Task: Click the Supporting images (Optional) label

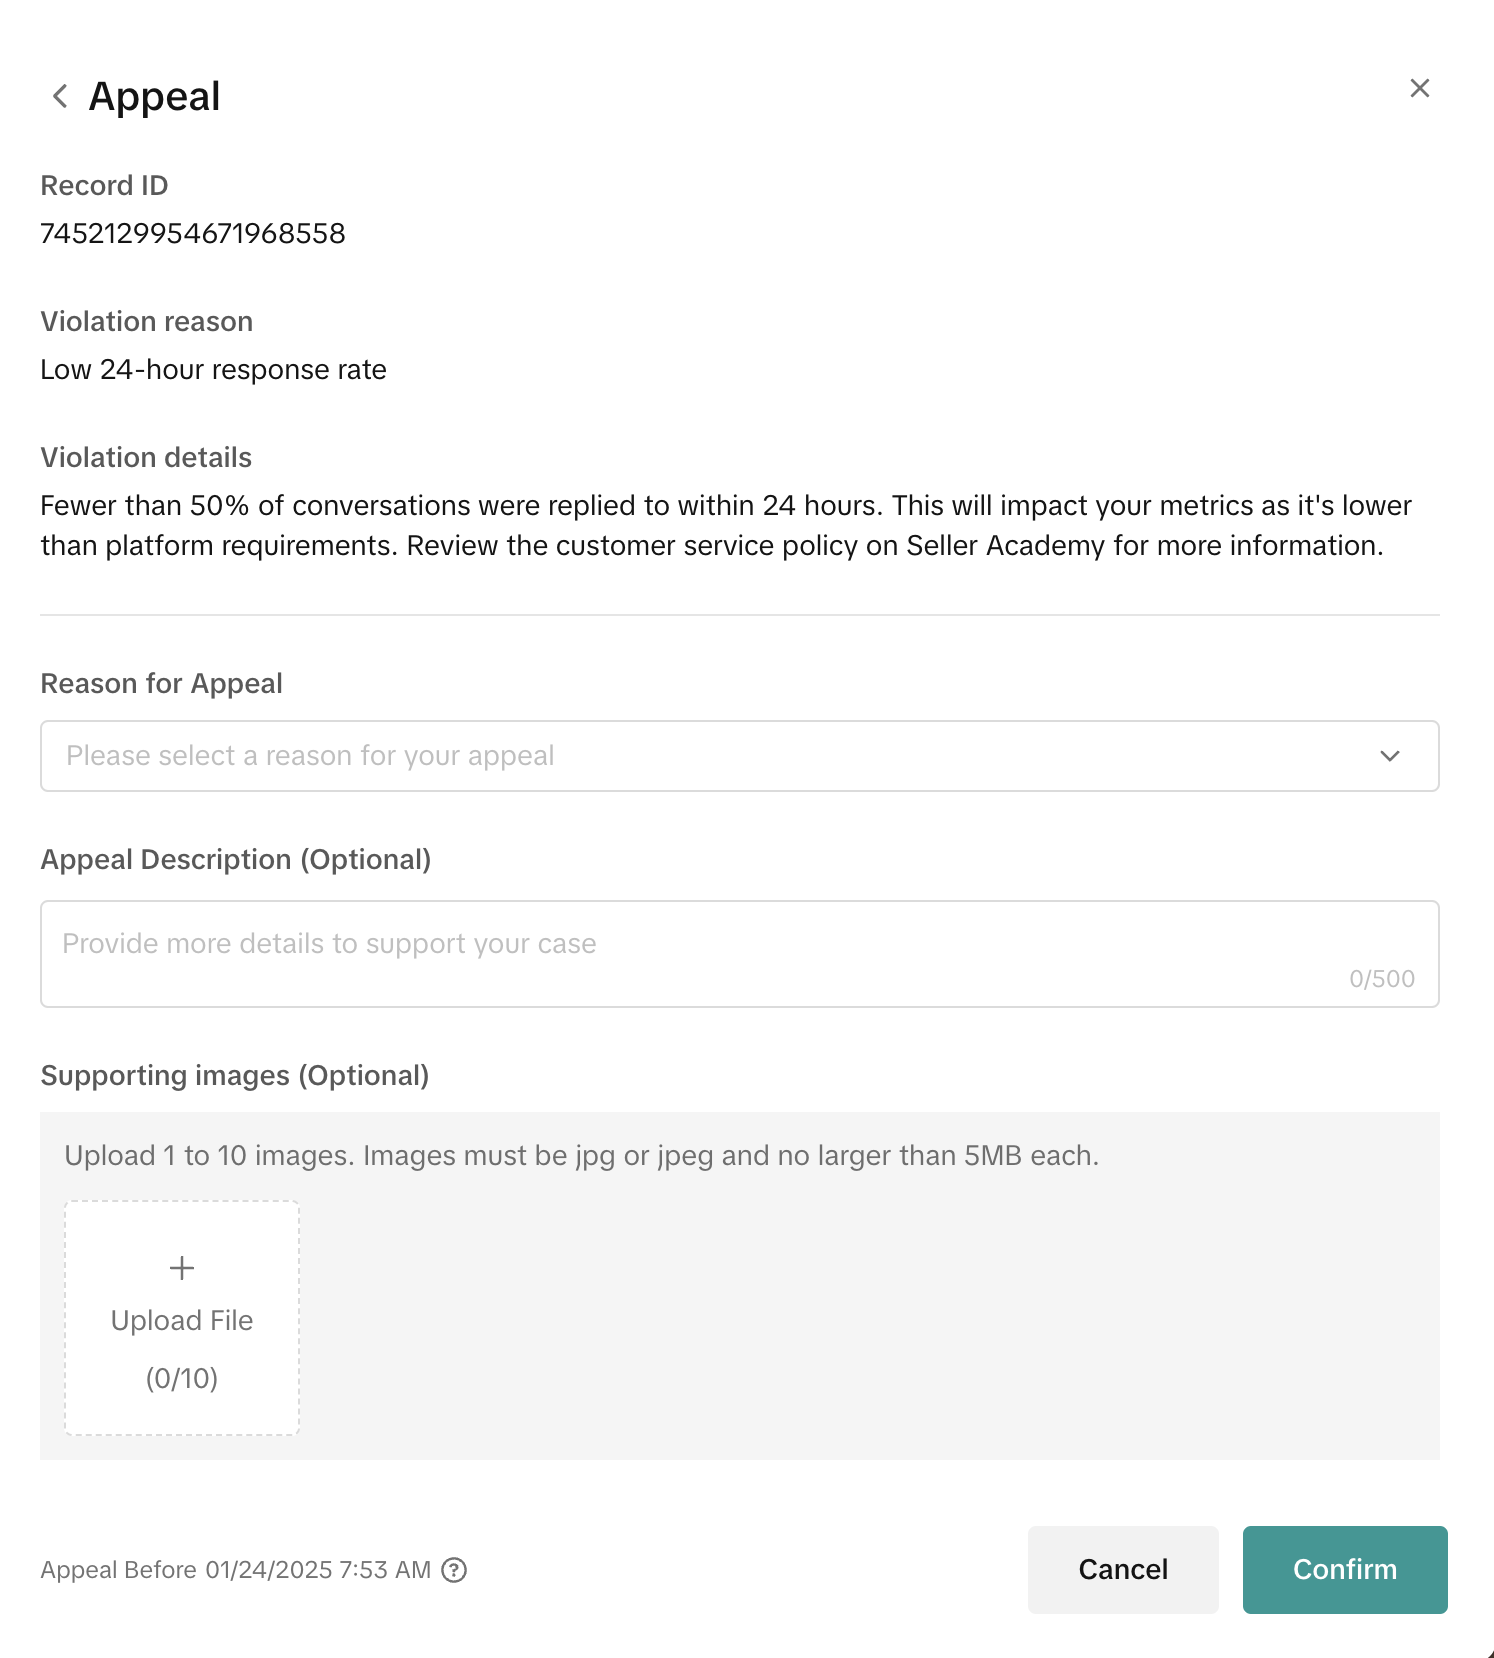Action: 234,1076
